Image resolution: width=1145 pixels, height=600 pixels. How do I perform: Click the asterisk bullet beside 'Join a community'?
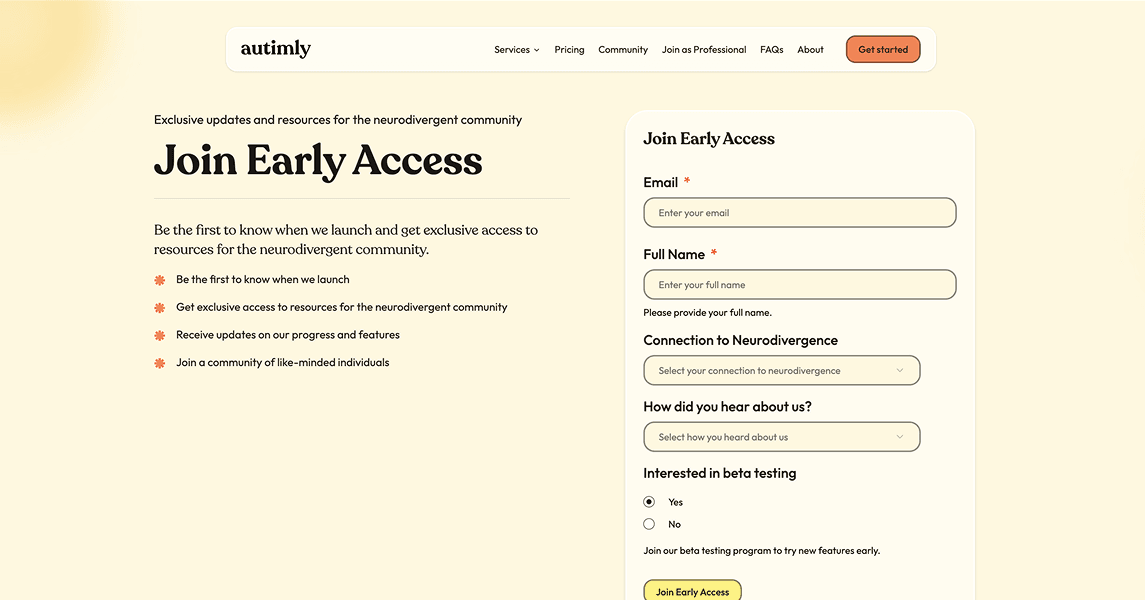coord(160,363)
